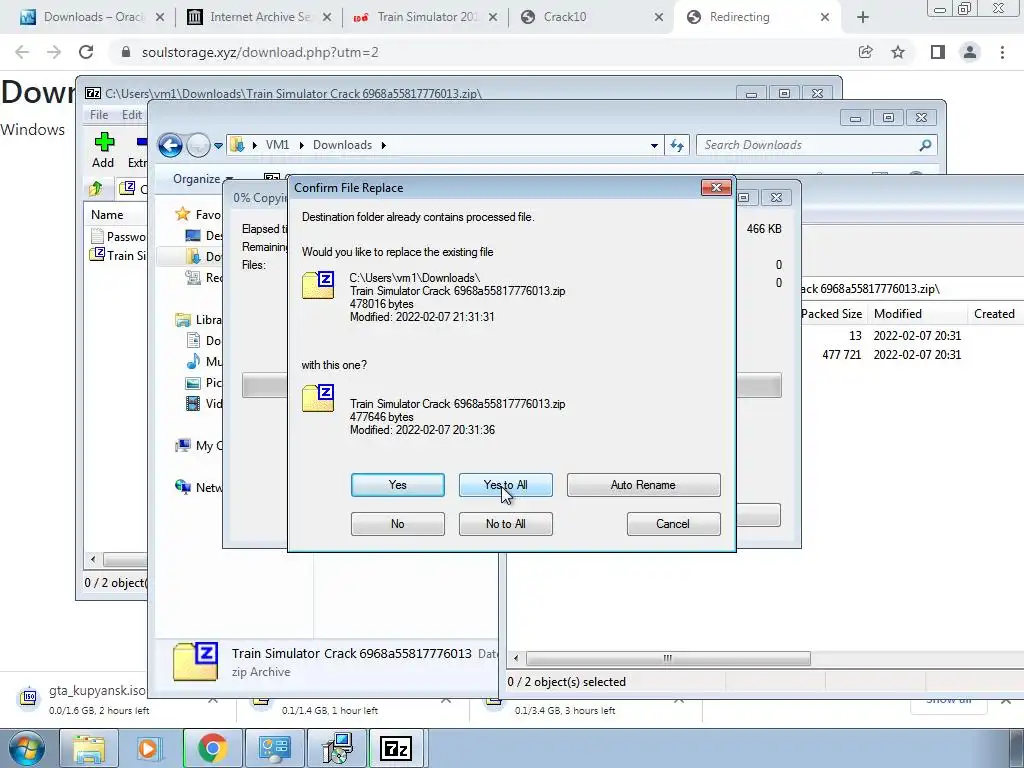Bookmark this page star icon
This screenshot has height=768, width=1024.
point(898,52)
